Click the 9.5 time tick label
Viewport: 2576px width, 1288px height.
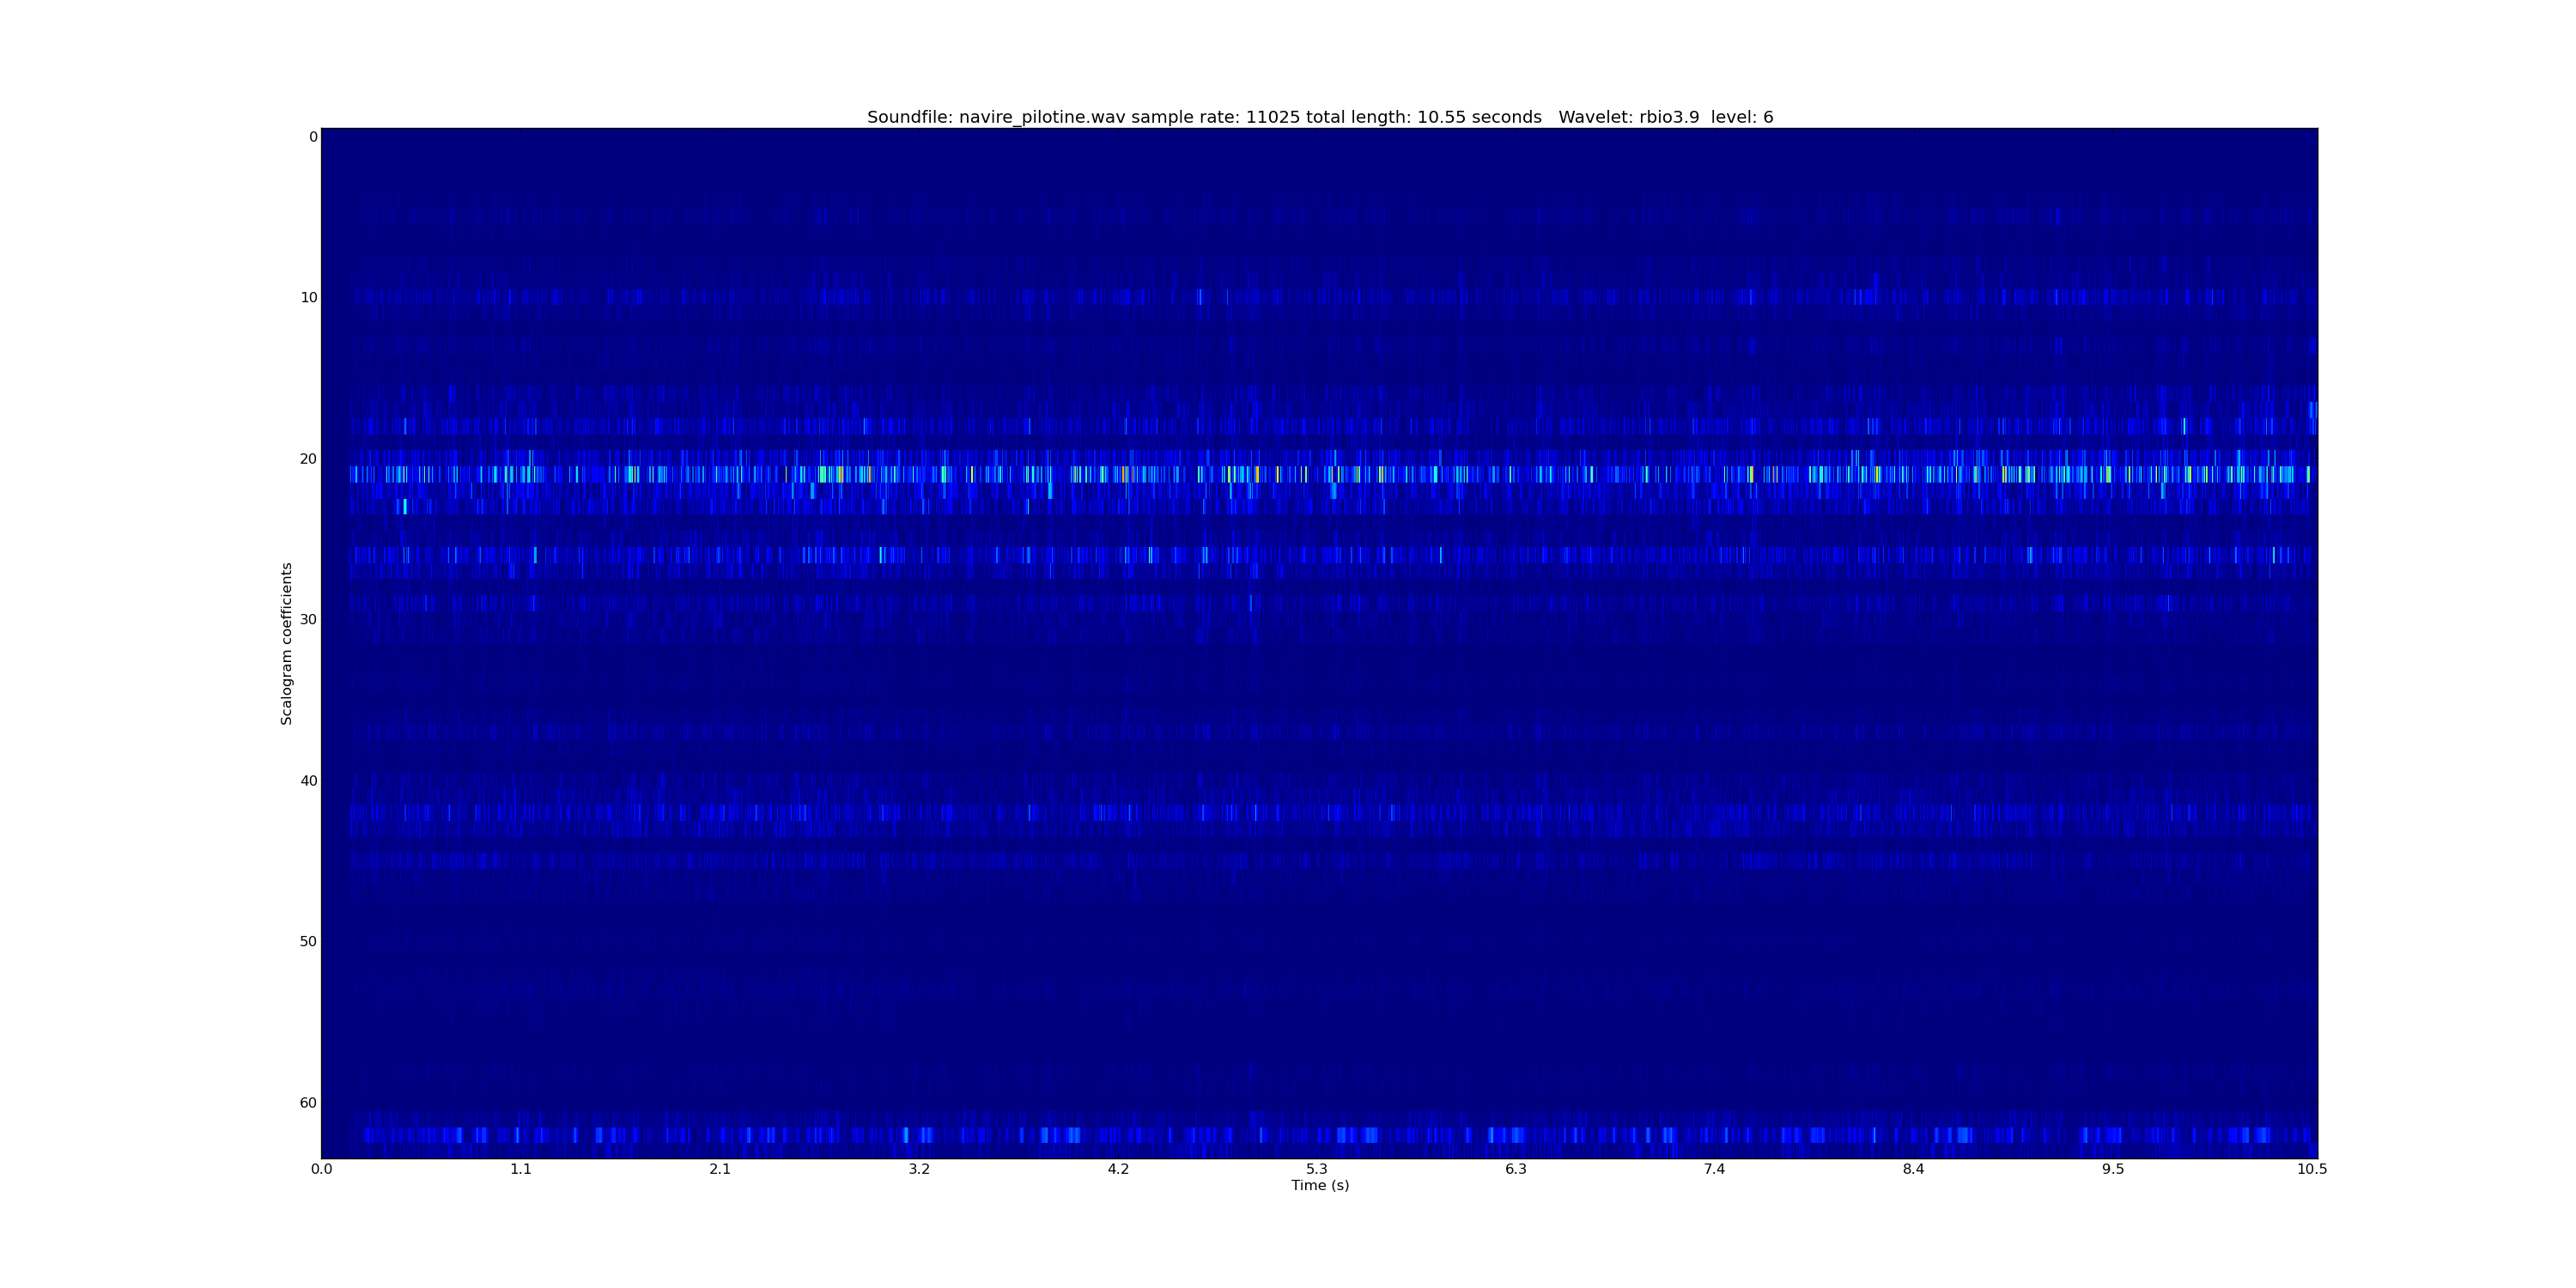click(x=2112, y=1169)
